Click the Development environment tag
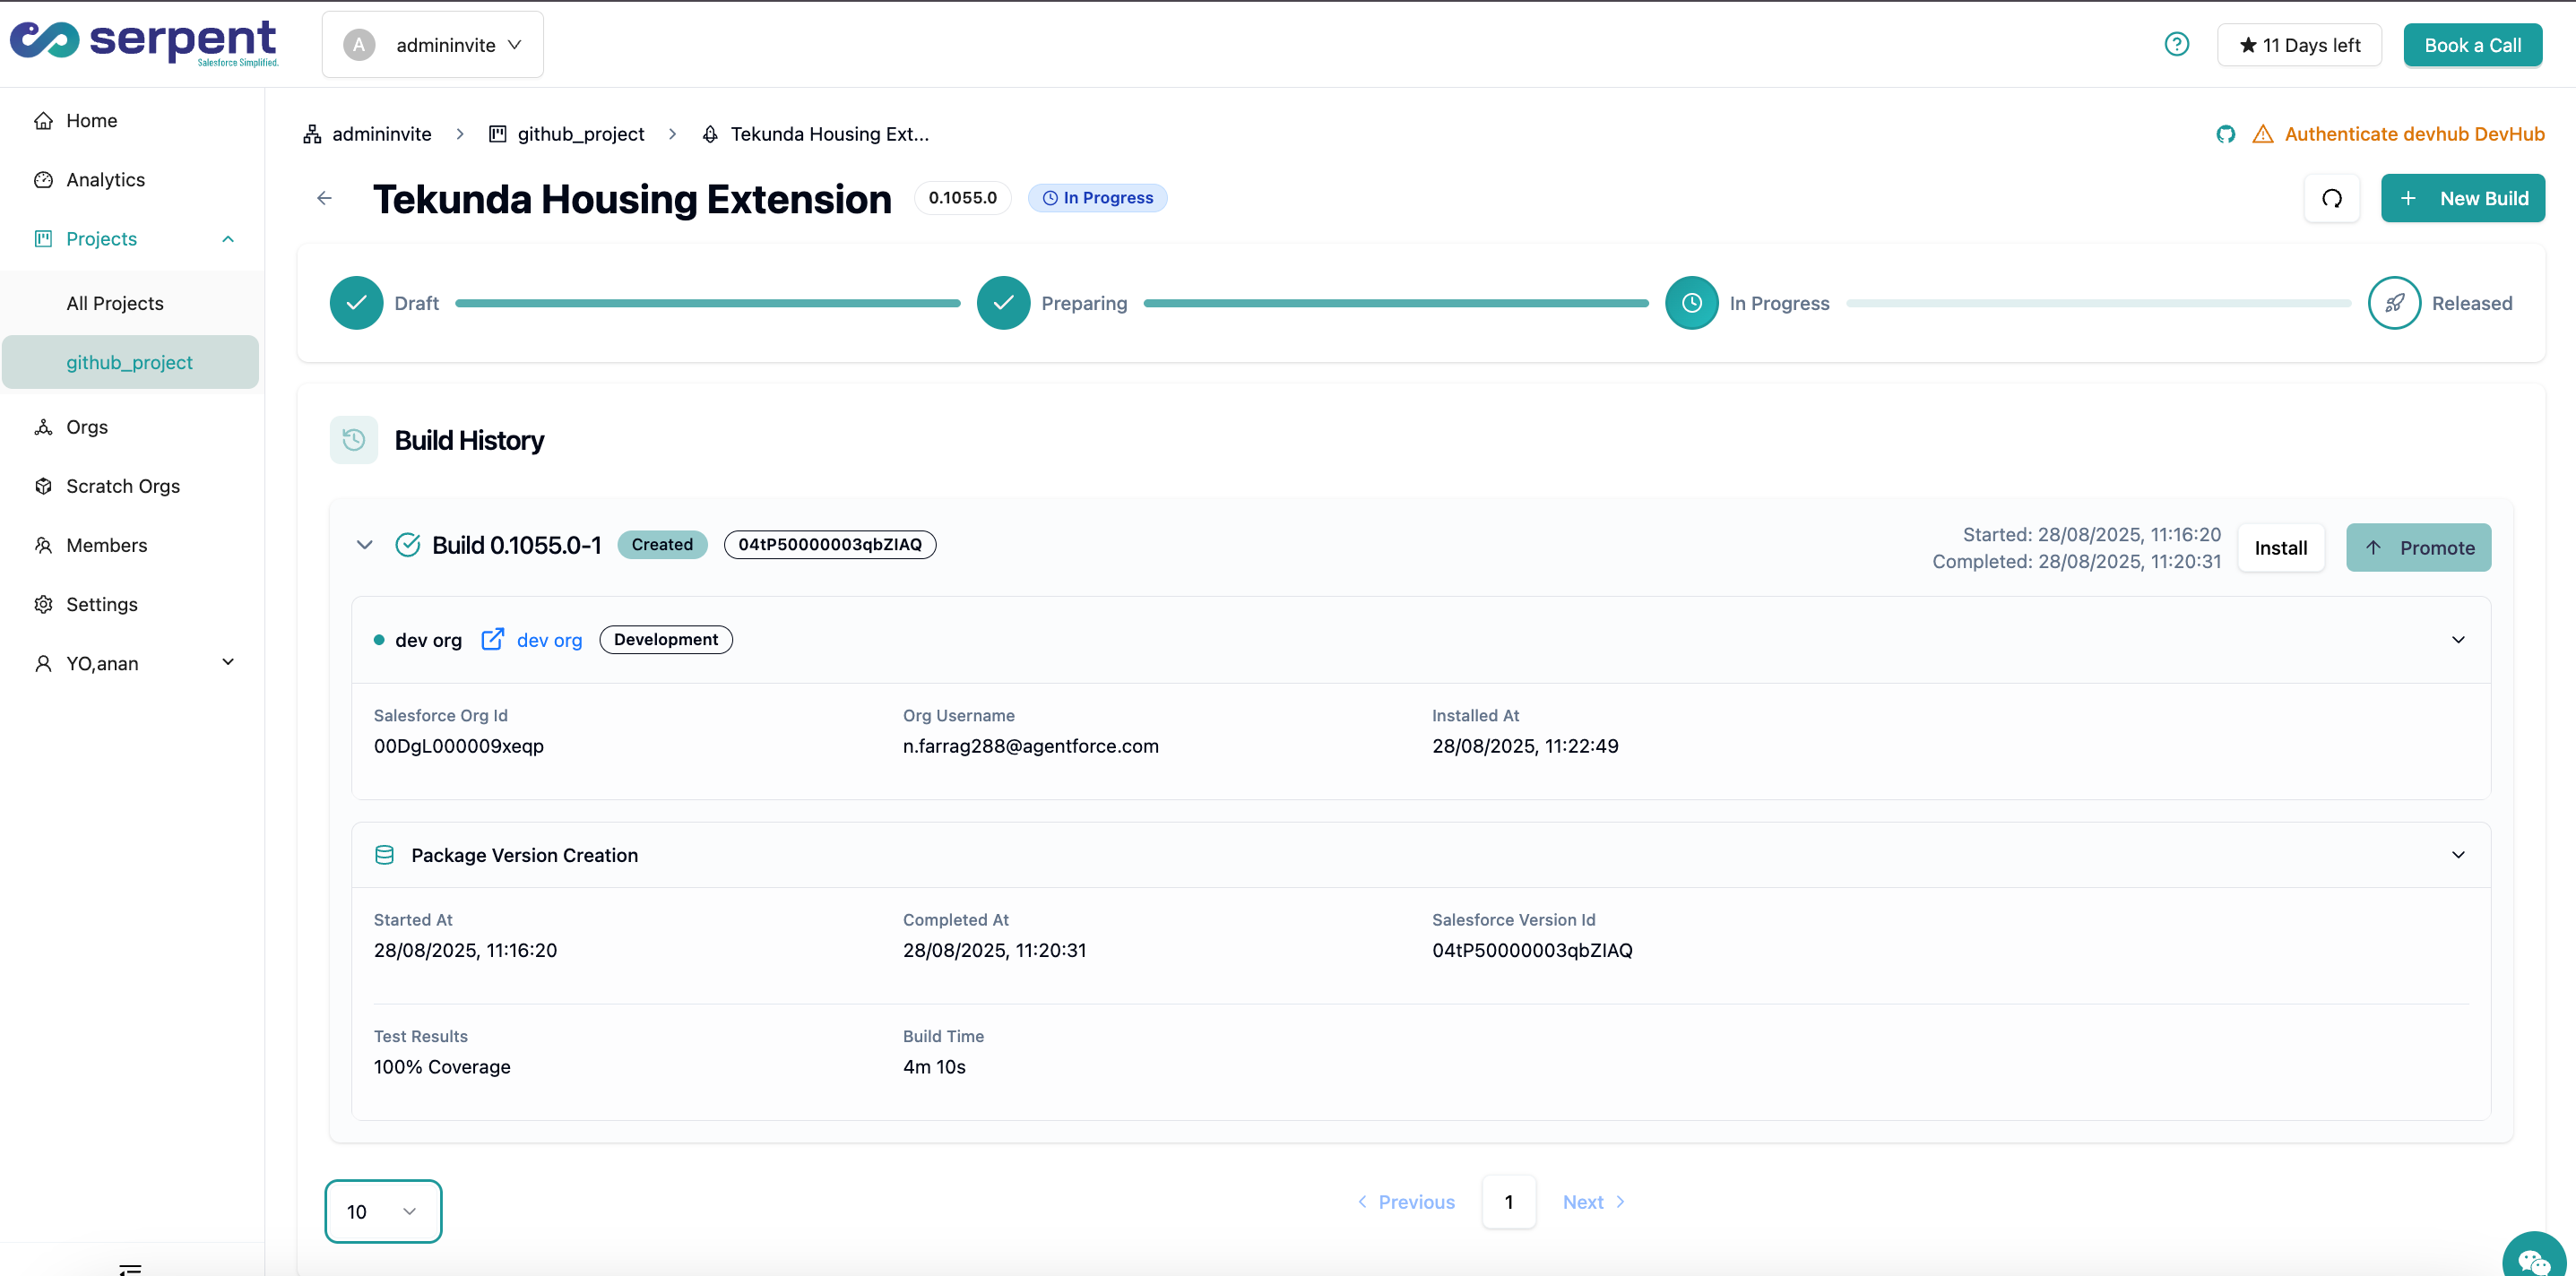2576x1276 pixels. 666,640
